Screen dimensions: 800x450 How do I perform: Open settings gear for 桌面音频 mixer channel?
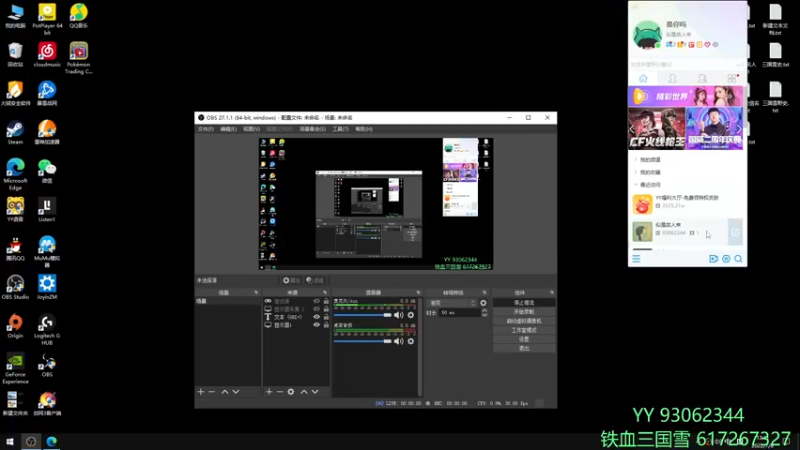[x=411, y=341]
